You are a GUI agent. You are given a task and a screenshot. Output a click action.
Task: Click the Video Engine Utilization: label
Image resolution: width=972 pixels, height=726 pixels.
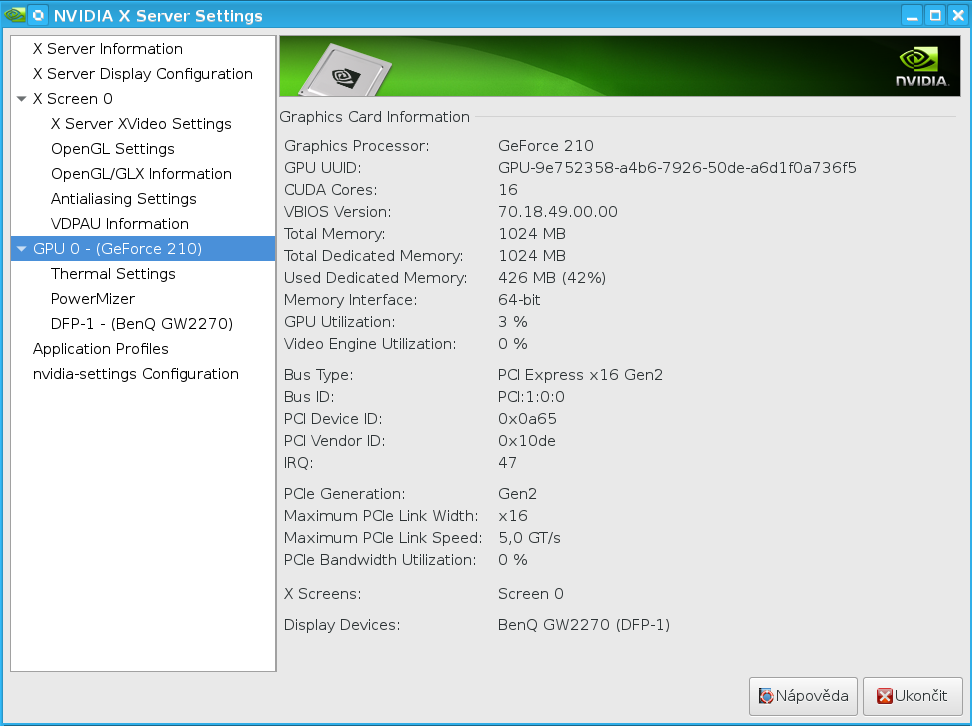pyautogui.click(x=370, y=344)
